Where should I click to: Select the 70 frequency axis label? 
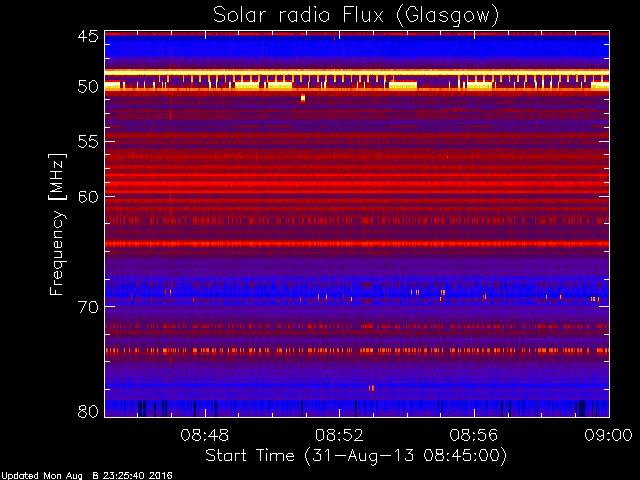click(x=88, y=307)
